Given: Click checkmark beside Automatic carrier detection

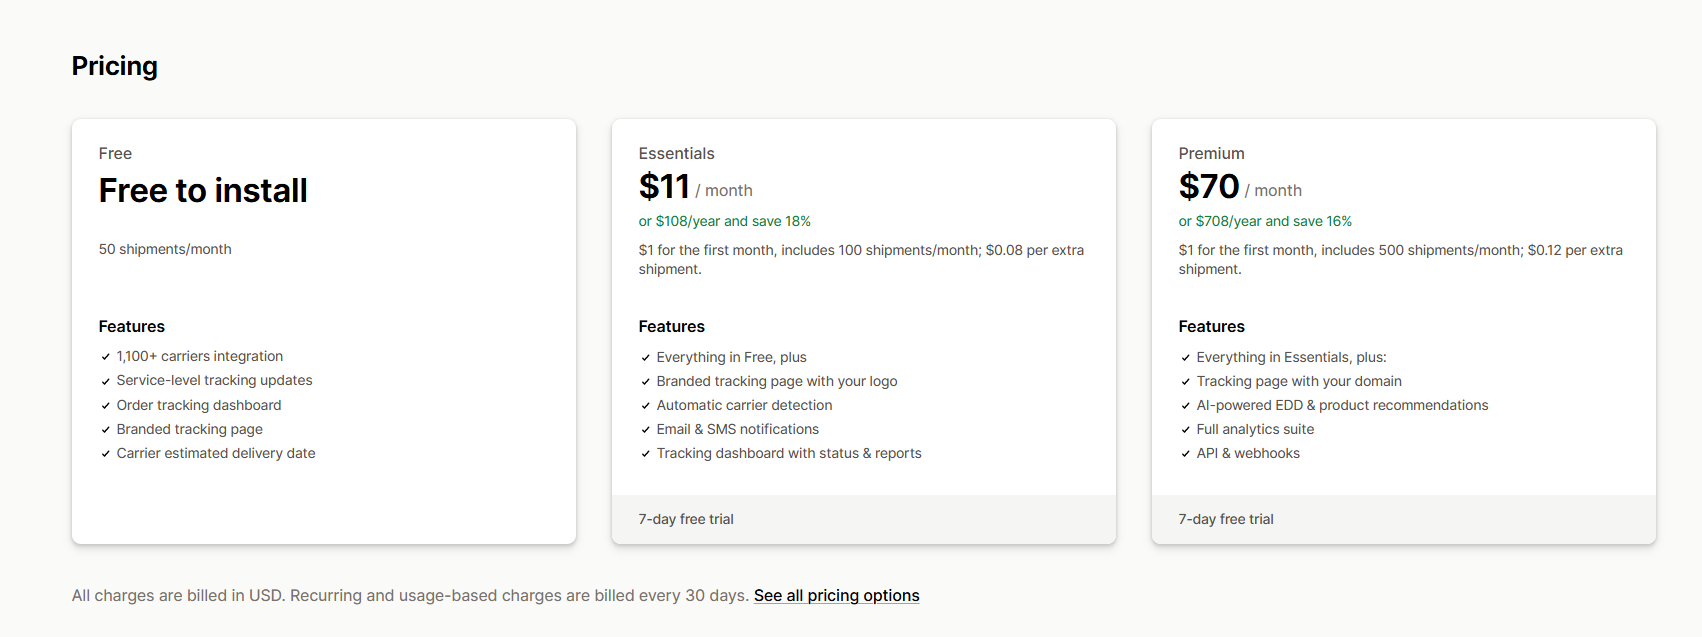Looking at the screenshot, I should click(645, 406).
